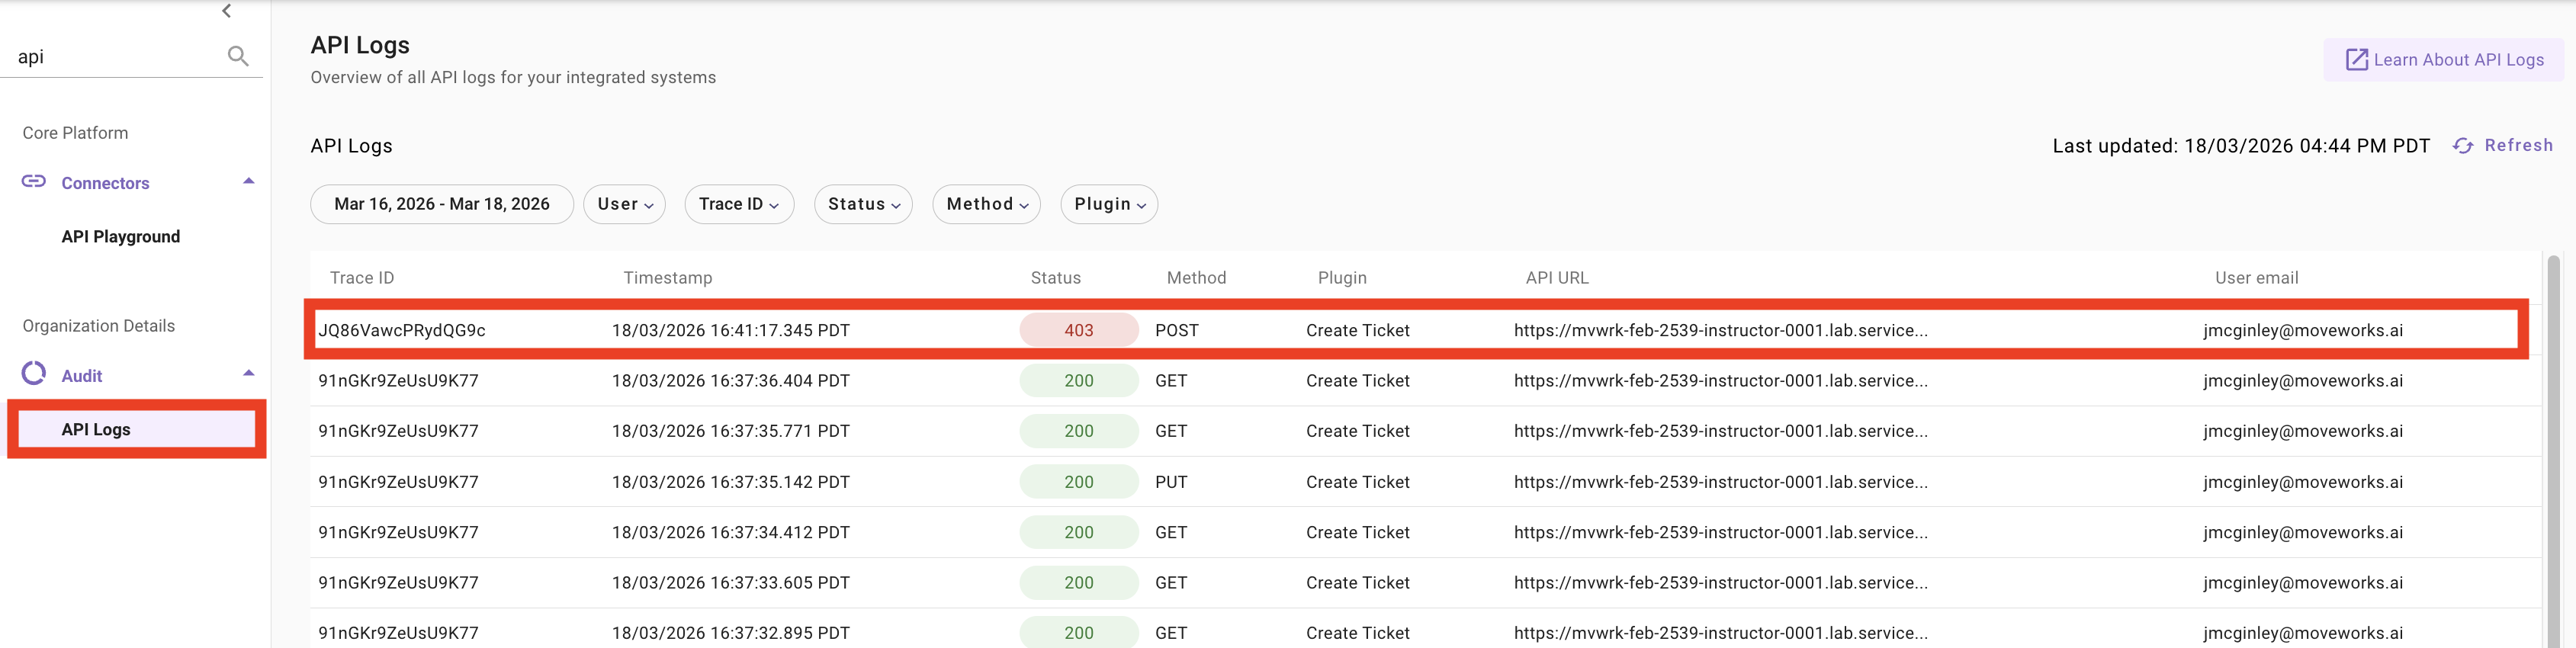
Task: Collapse sidebar using the back chevron
Action: pyautogui.click(x=227, y=11)
